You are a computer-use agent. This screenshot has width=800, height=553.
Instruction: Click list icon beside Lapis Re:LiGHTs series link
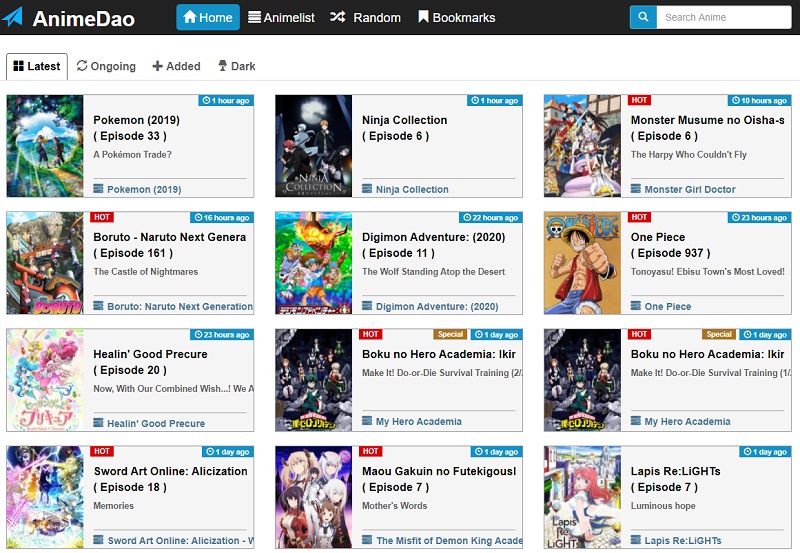(x=636, y=540)
